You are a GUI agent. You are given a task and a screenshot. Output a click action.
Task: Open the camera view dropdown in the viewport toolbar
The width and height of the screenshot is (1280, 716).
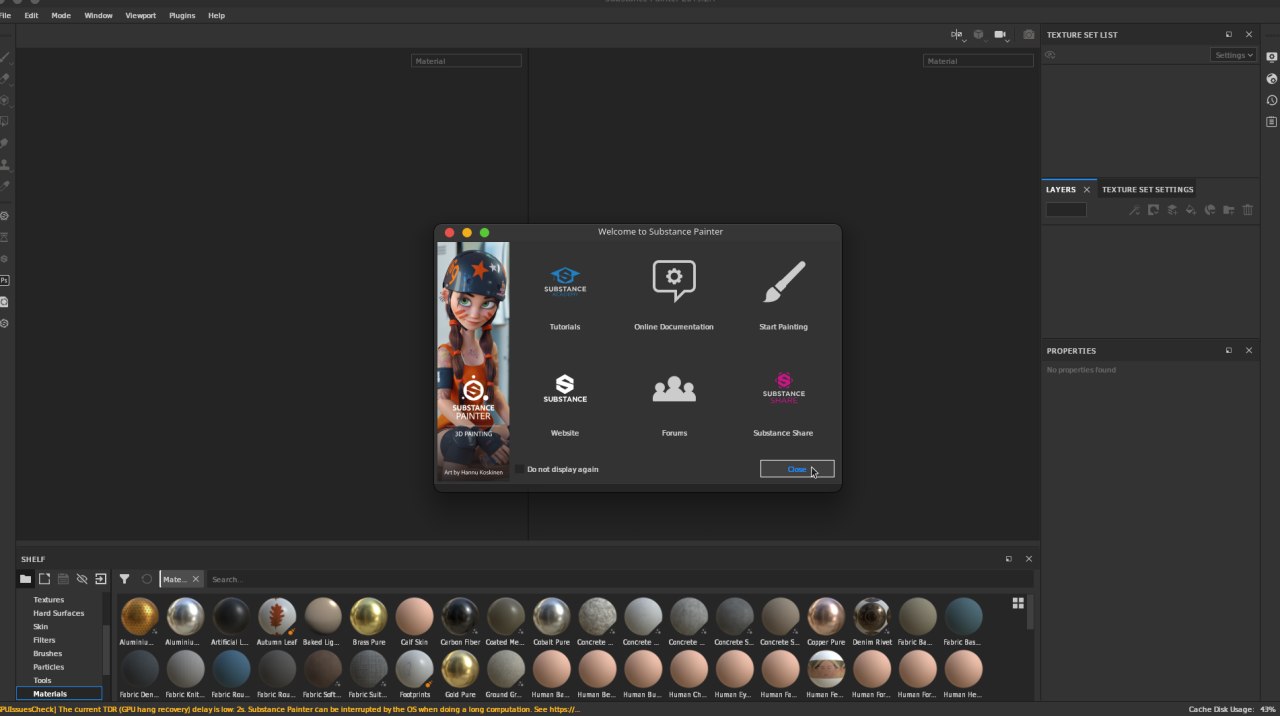point(1002,36)
